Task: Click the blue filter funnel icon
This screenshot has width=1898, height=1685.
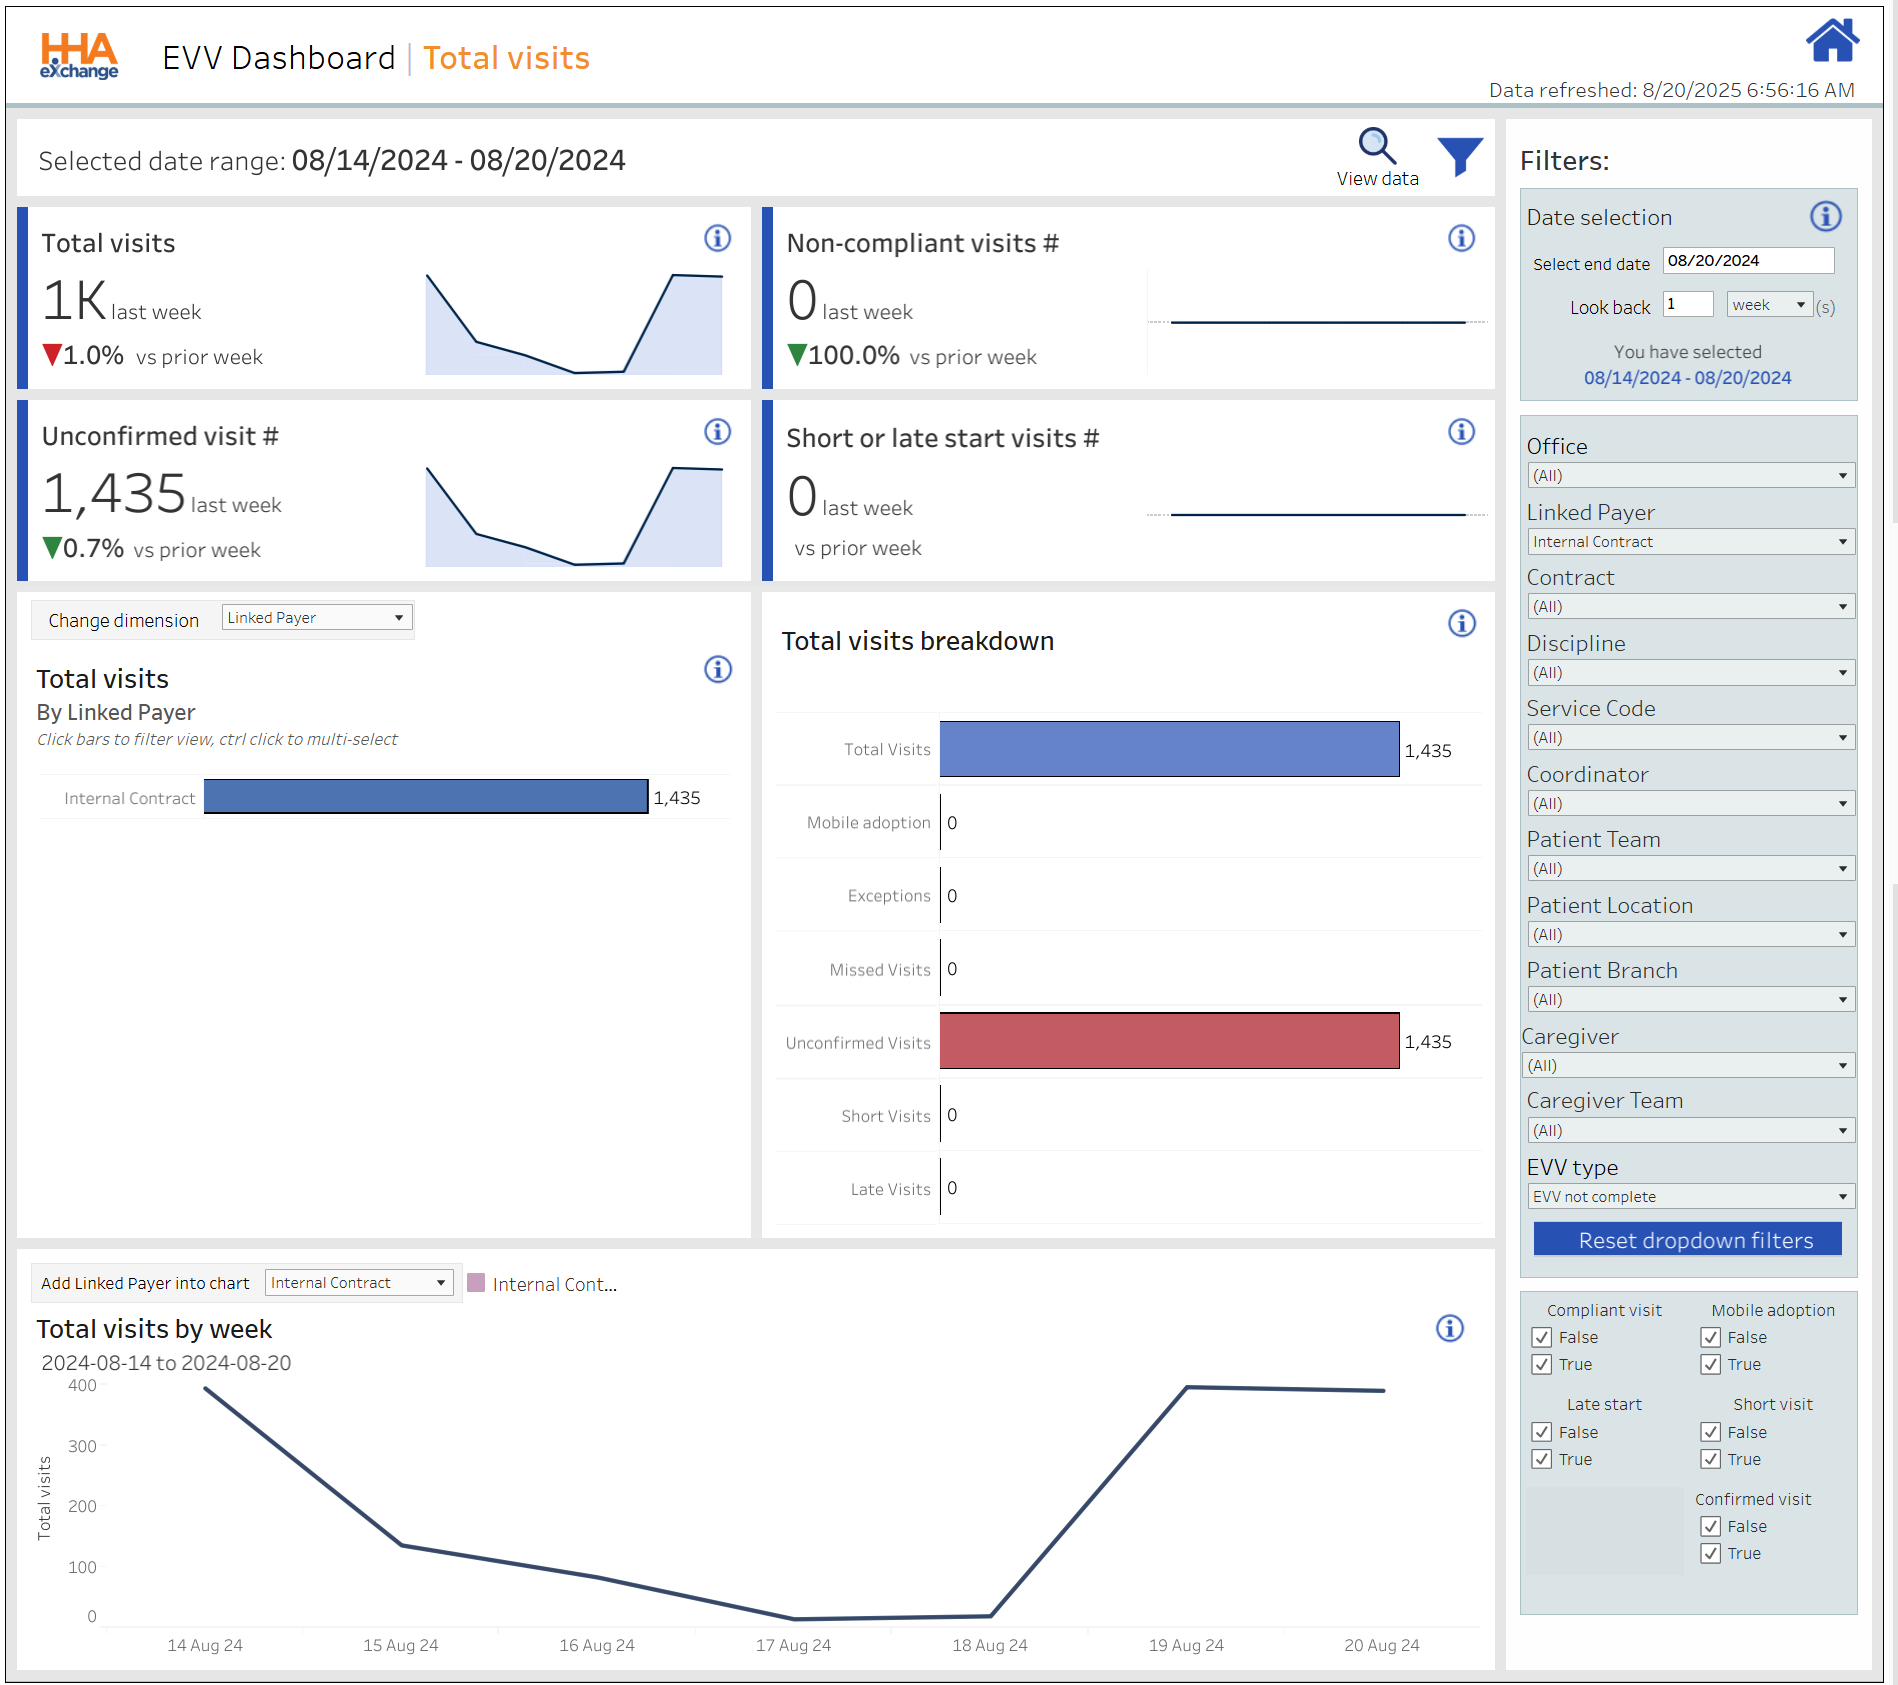Action: (1459, 156)
